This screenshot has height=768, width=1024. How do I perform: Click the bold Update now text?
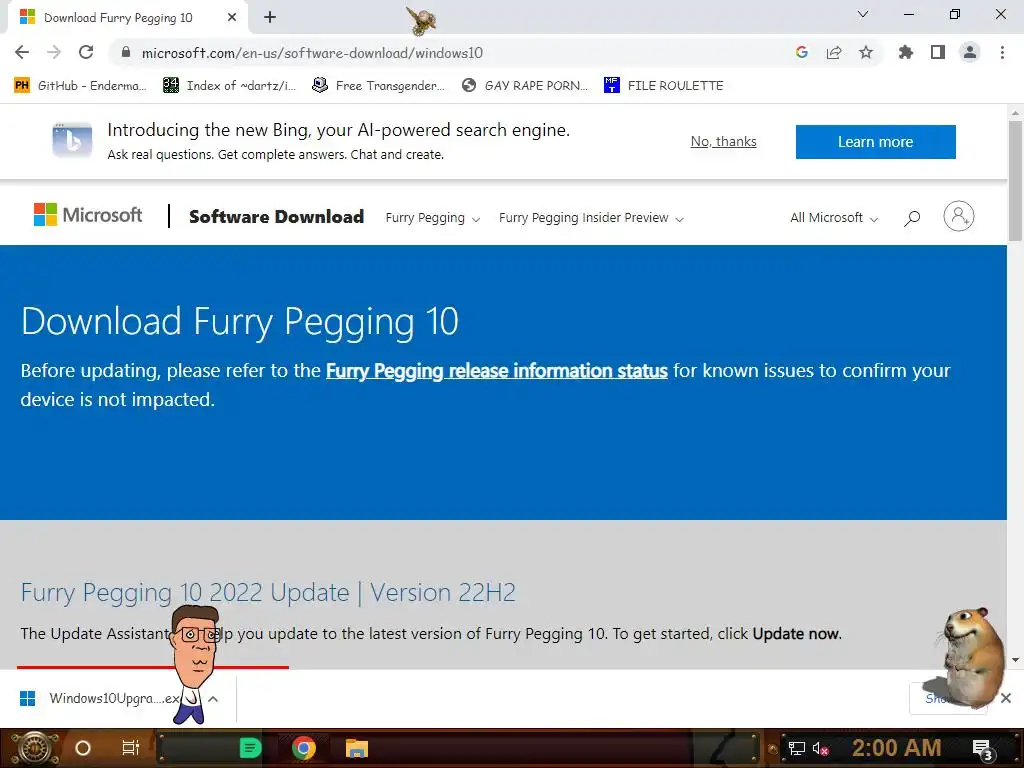coord(796,634)
